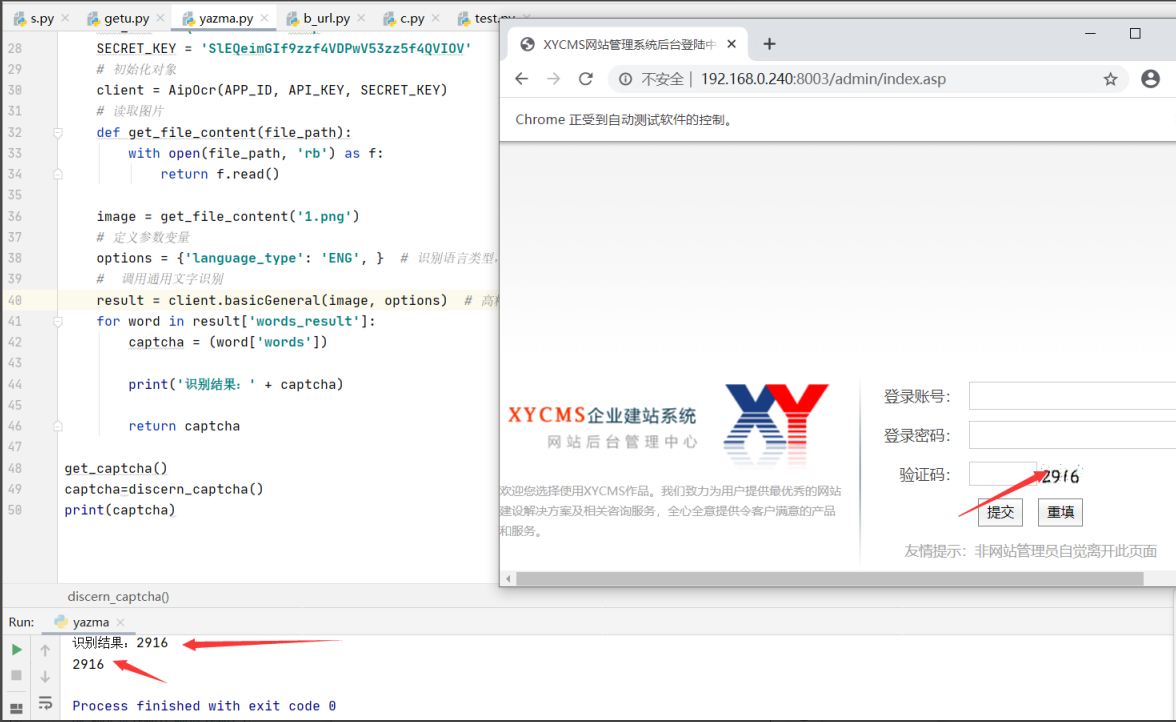Go forward in Chrome browser
Image resolution: width=1176 pixels, height=722 pixels.
pyautogui.click(x=554, y=79)
